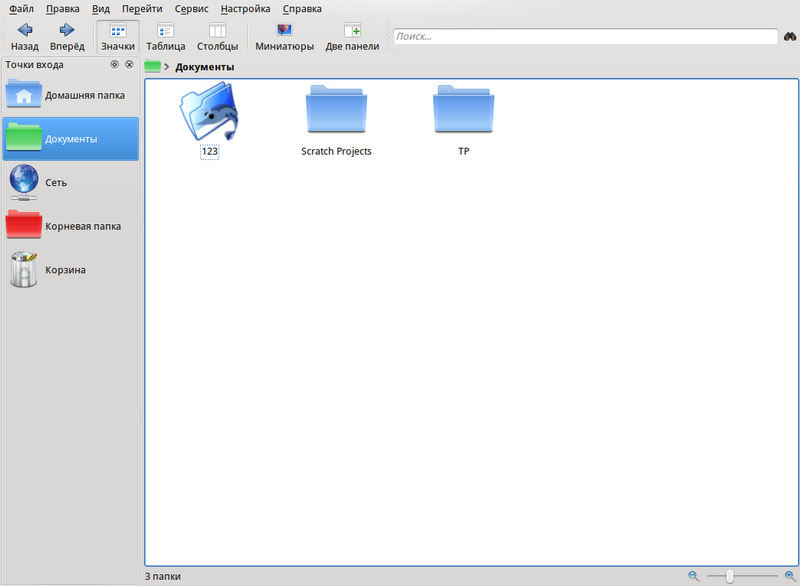Close the Точки входа panel

coord(129,64)
